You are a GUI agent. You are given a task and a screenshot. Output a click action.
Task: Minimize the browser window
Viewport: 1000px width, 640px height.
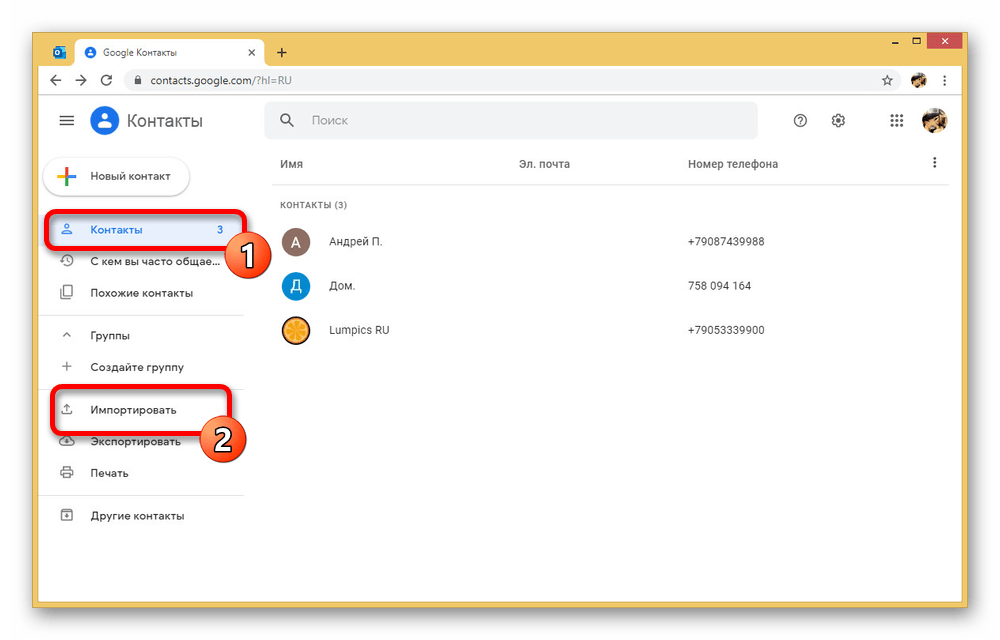(x=895, y=41)
